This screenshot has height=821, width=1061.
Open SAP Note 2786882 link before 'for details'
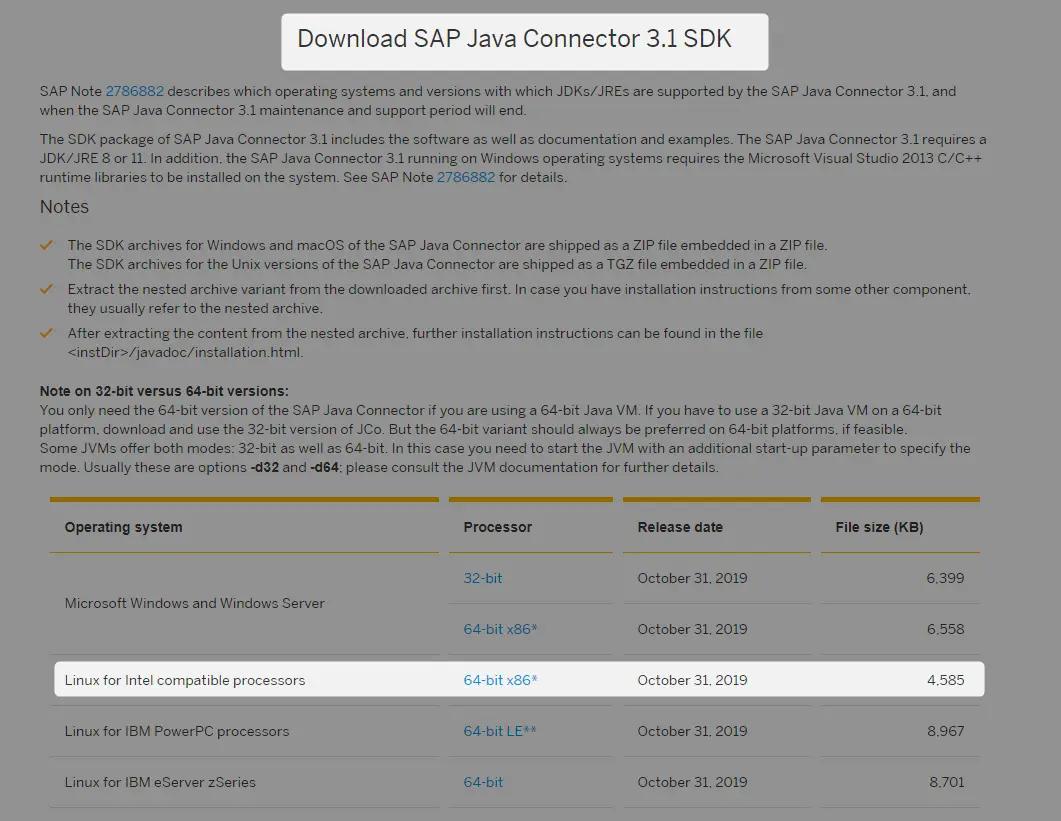(x=466, y=177)
